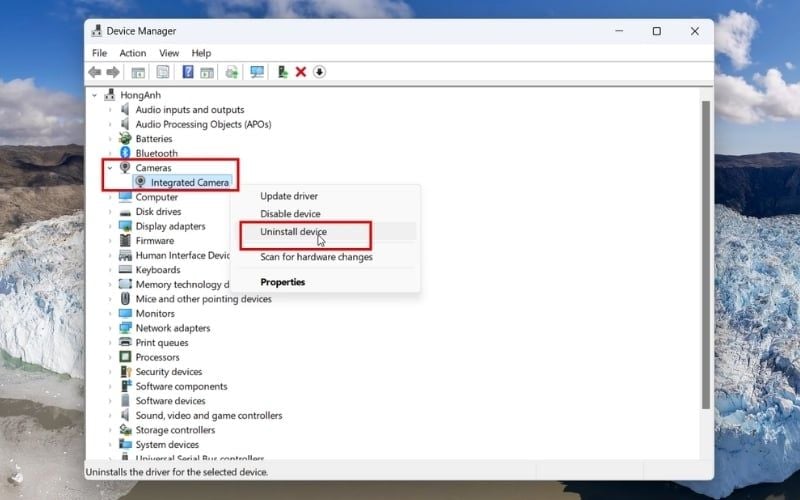
Task: Expand the Disk drives chevron
Action: point(110,211)
